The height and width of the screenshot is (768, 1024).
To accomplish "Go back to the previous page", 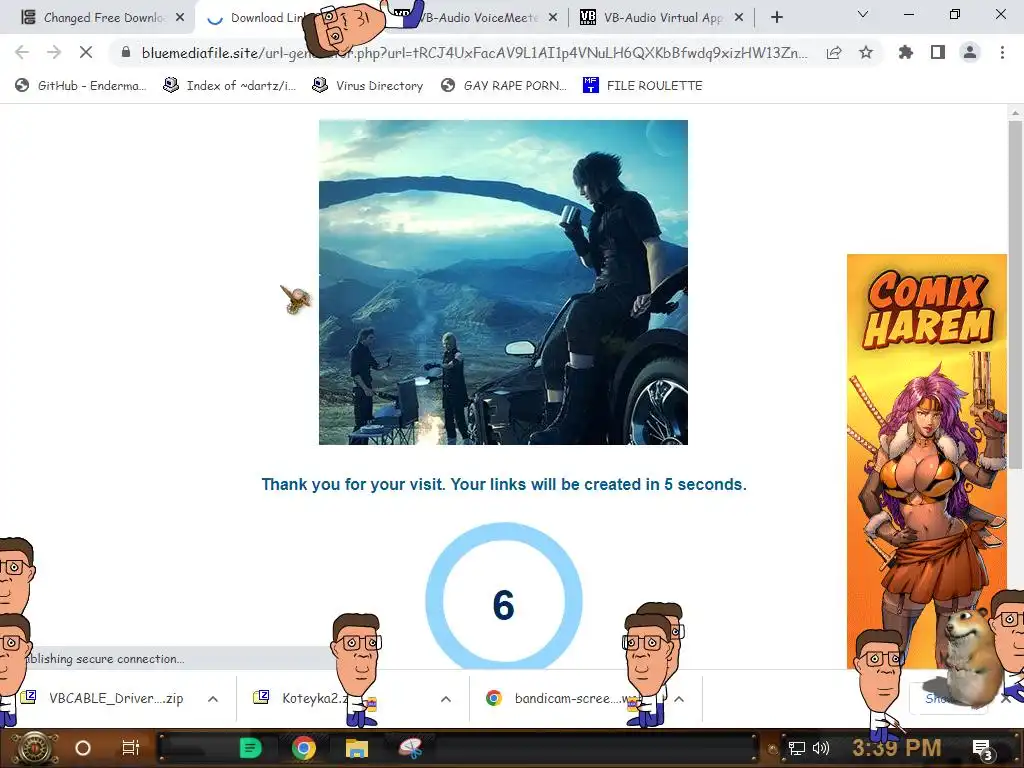I will pos(22,52).
